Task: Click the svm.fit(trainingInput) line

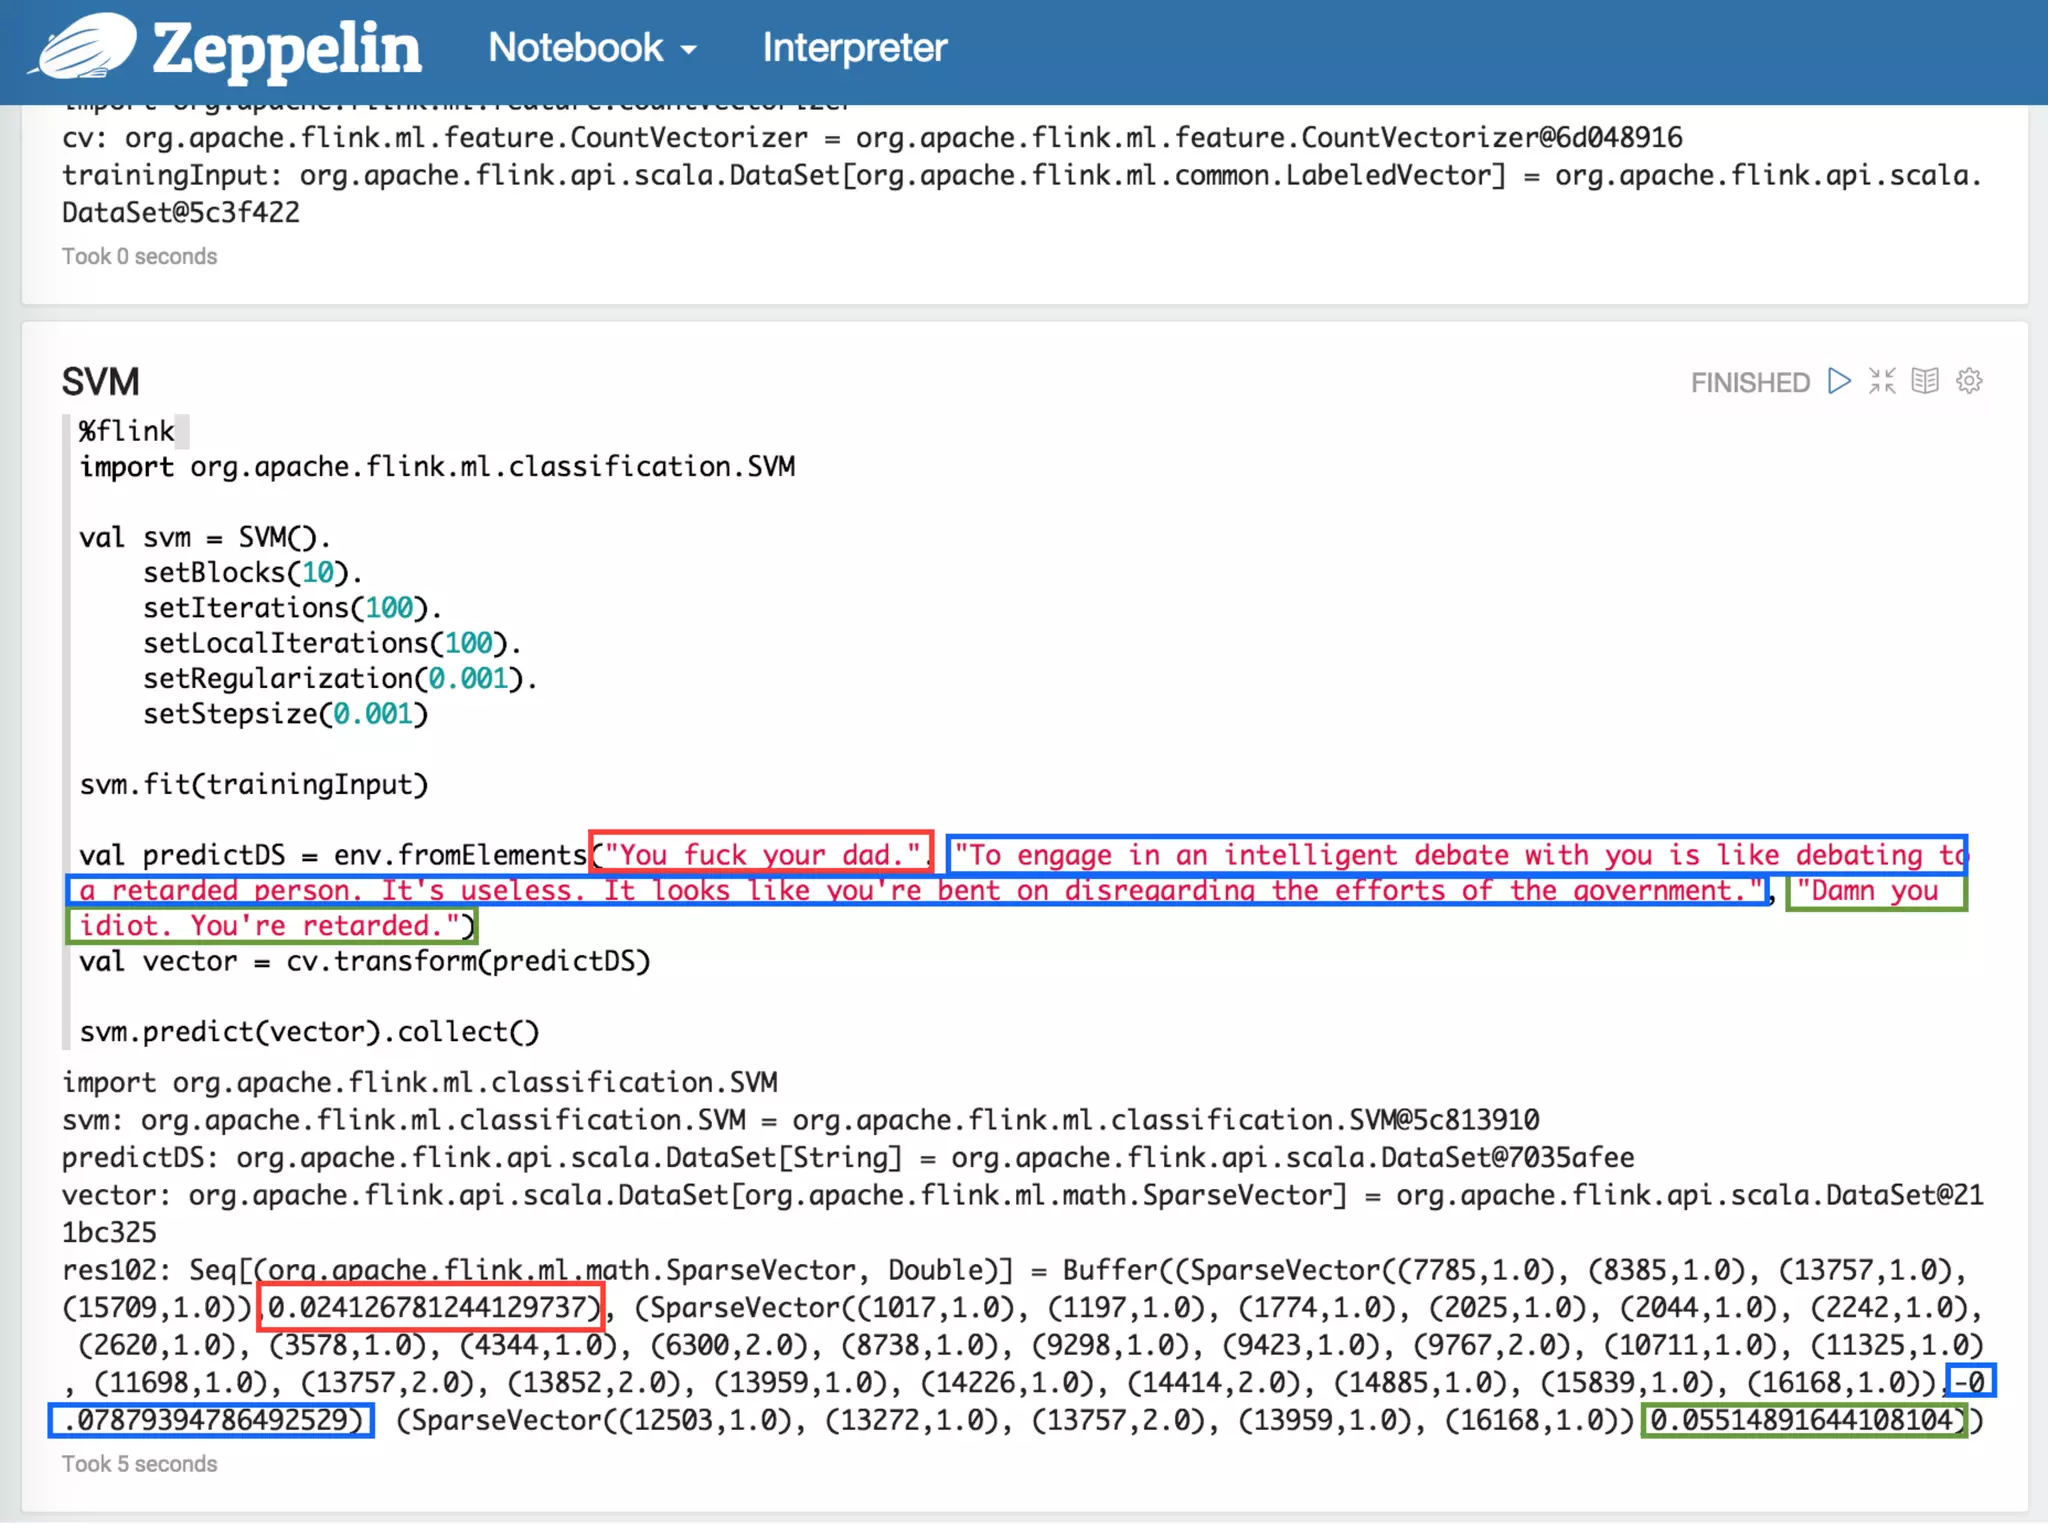Action: coord(254,785)
